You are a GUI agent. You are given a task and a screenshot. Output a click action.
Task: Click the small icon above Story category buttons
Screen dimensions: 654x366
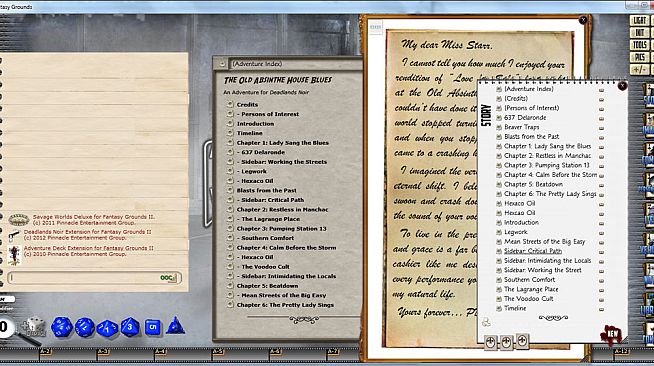click(x=486, y=322)
